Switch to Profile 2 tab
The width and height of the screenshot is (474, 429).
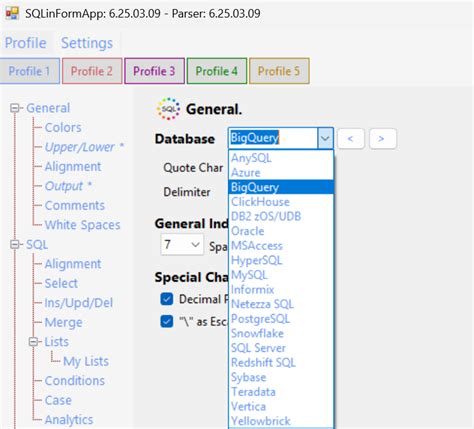(x=92, y=71)
